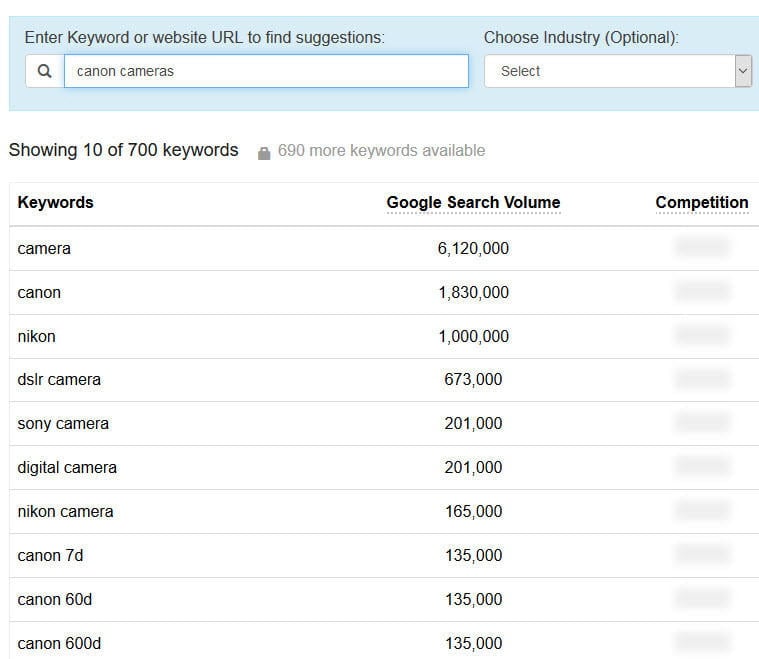Click the Choose Industry (Optional) label
This screenshot has height=659, width=759.
tap(581, 37)
